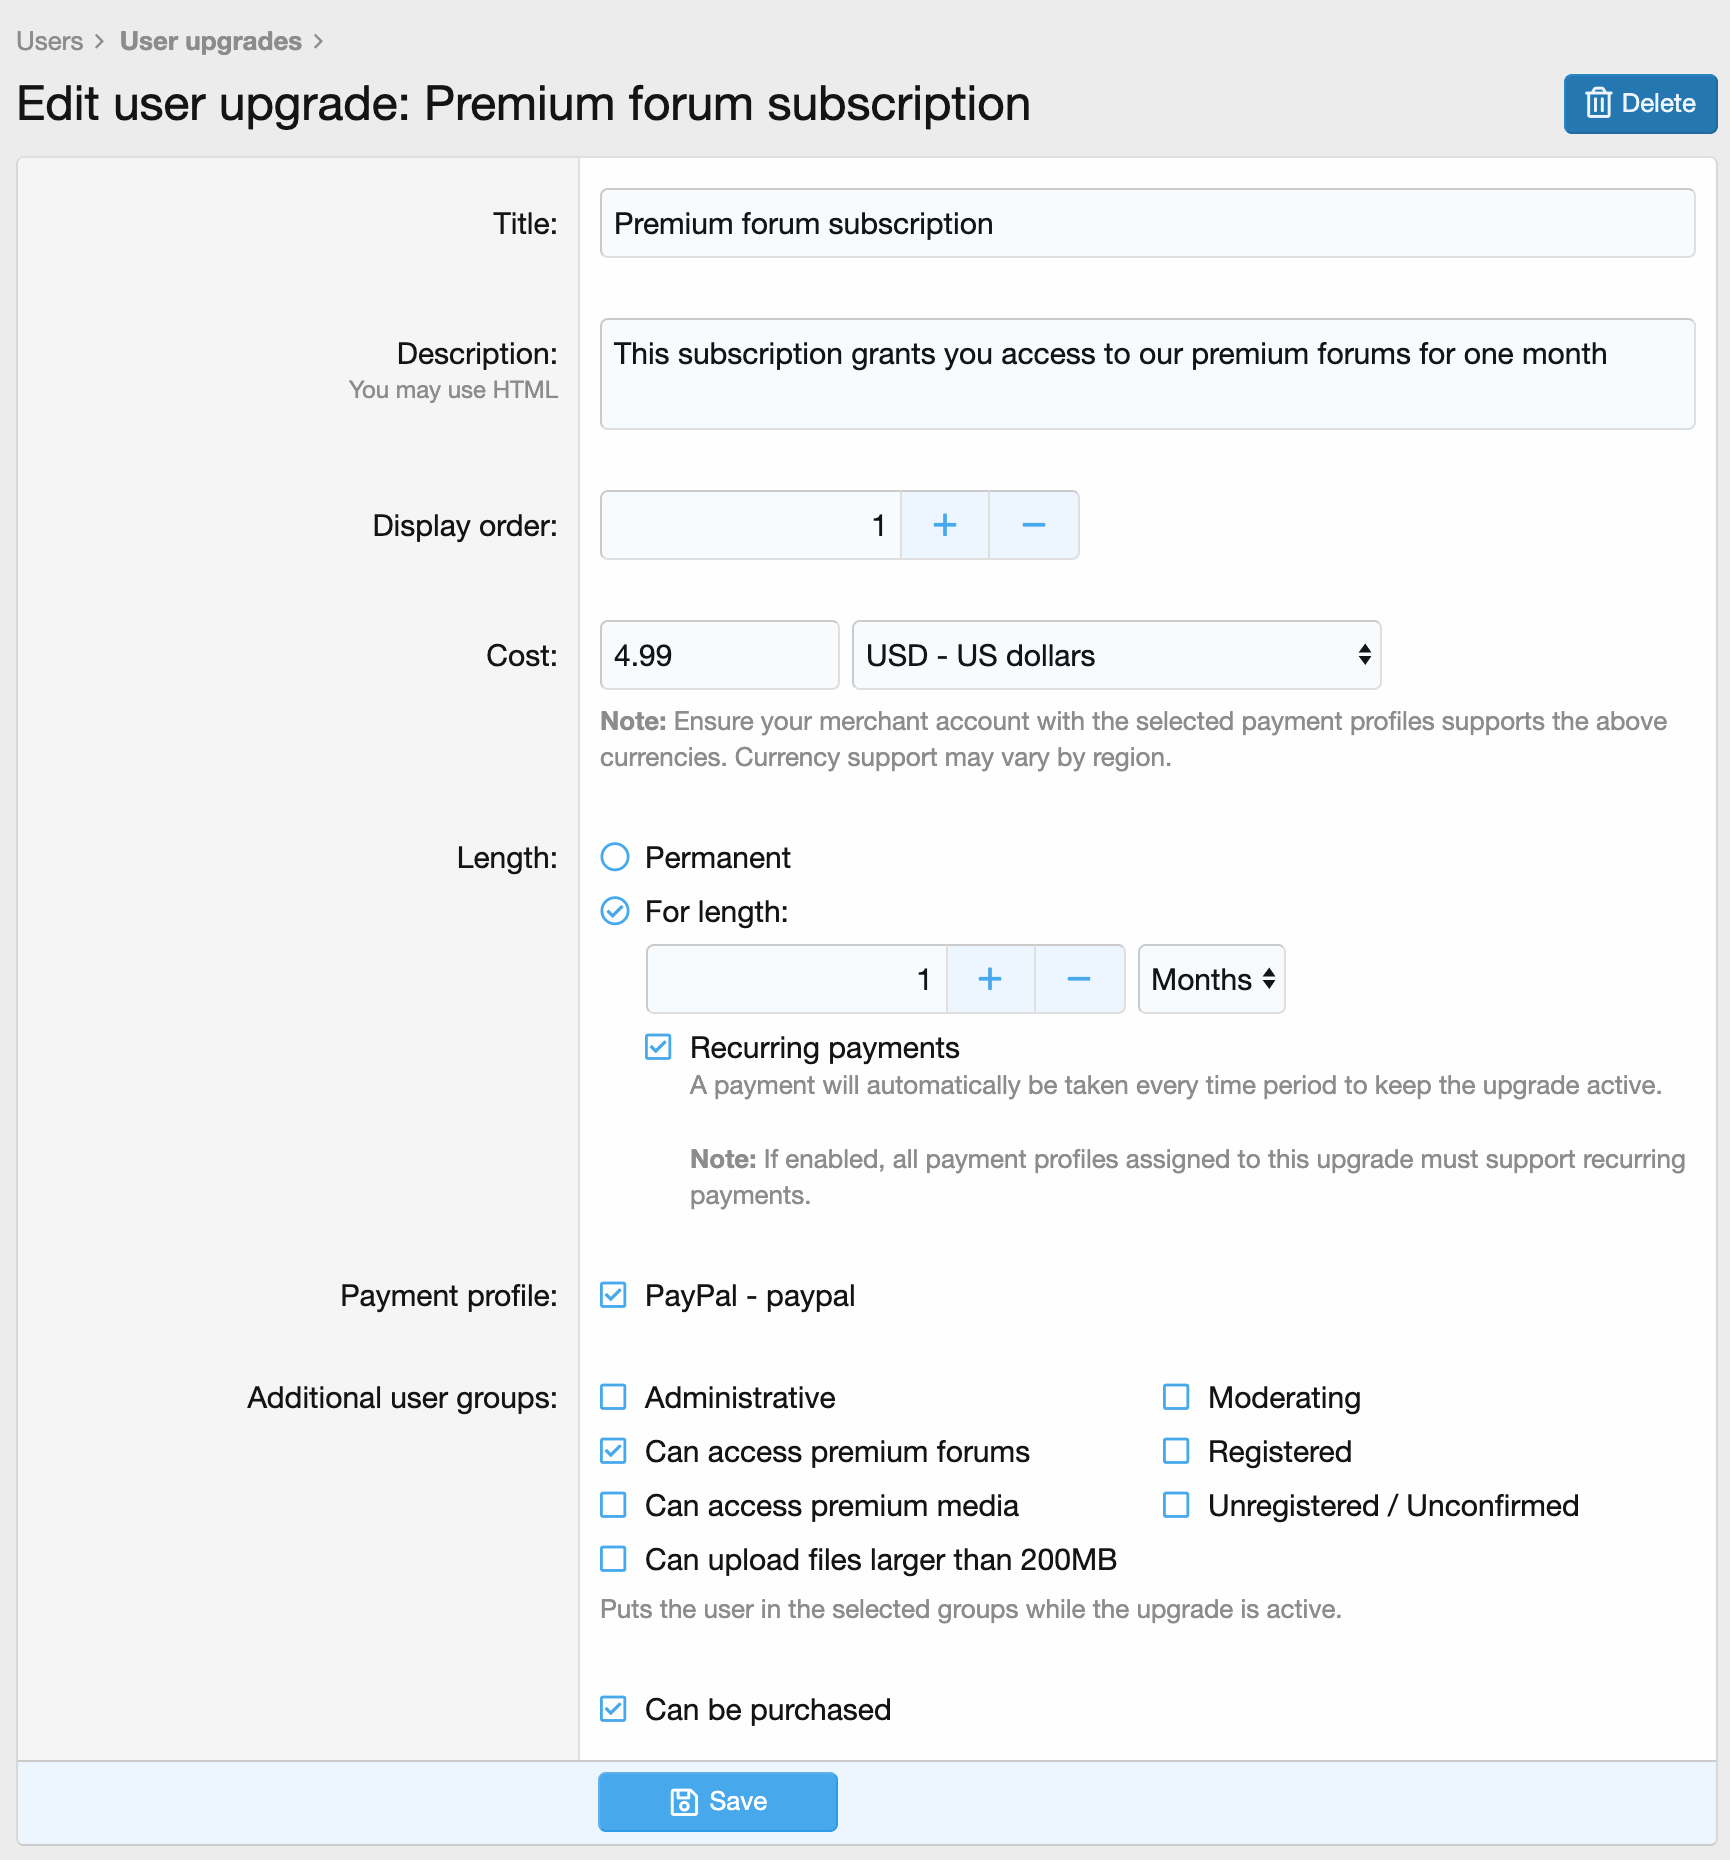Enable the Administrative user group
Image resolution: width=1730 pixels, height=1860 pixels.
[x=613, y=1397]
